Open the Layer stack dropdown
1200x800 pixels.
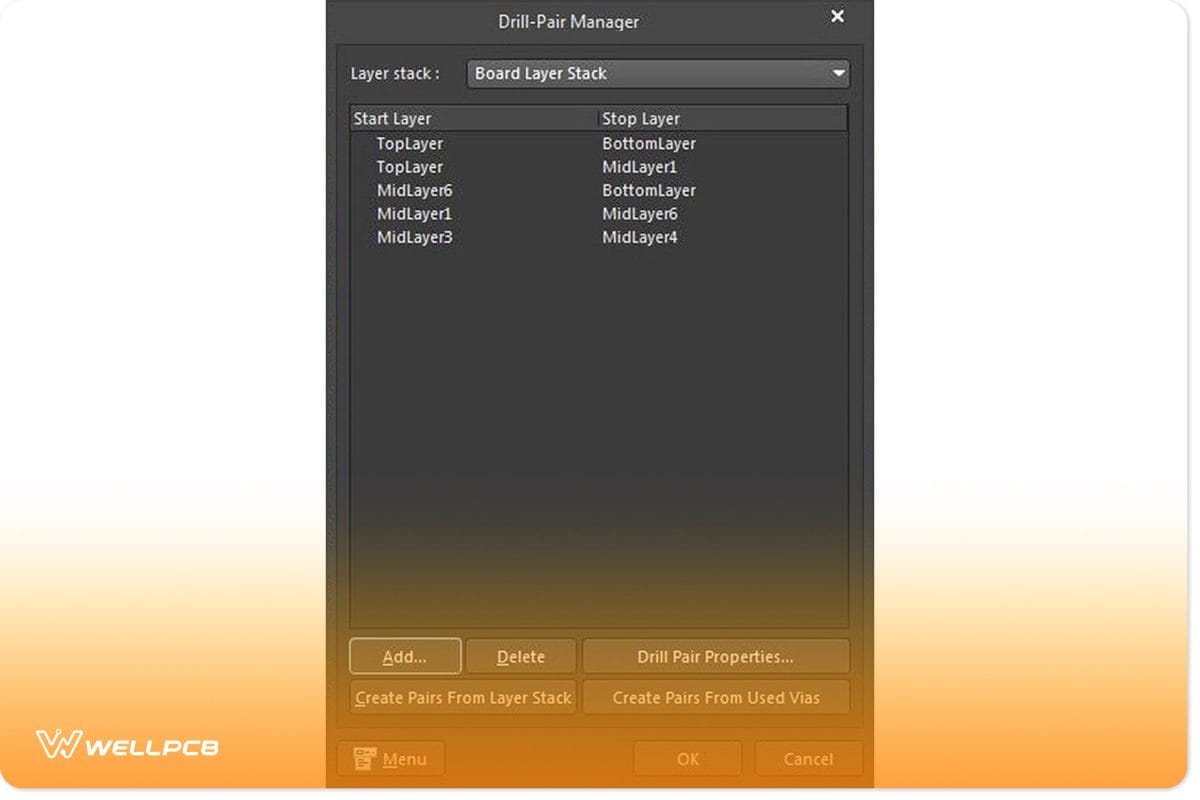point(658,73)
